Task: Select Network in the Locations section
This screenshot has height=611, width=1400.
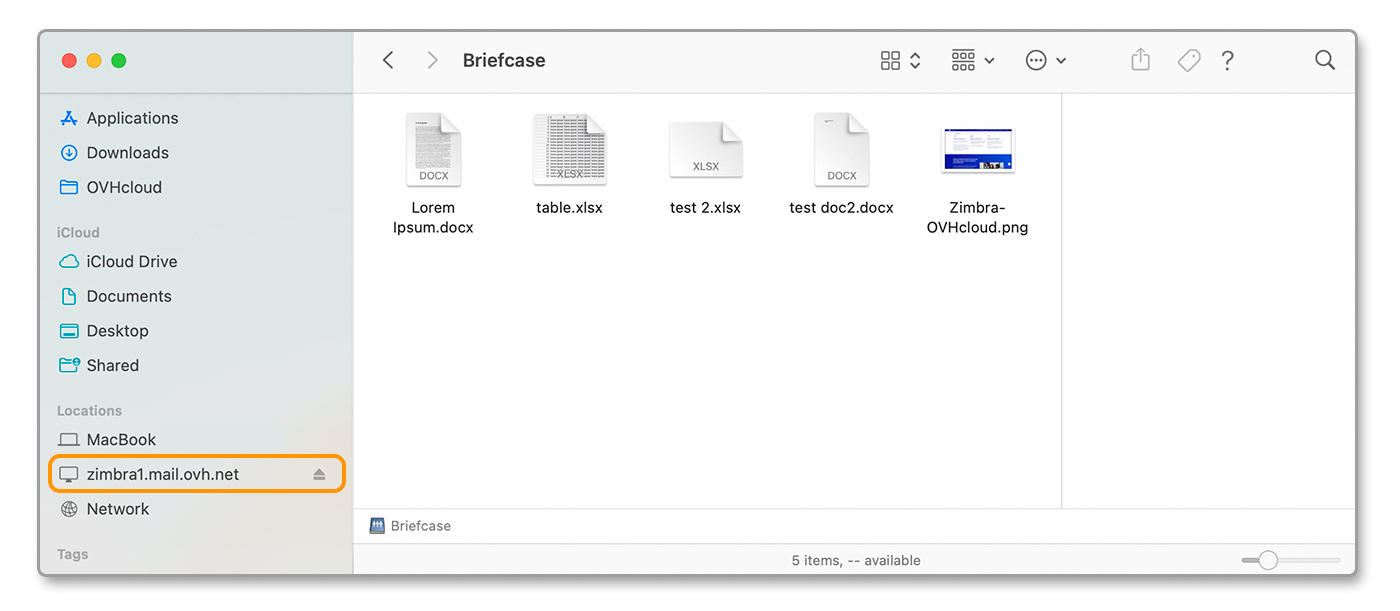Action: (x=117, y=509)
